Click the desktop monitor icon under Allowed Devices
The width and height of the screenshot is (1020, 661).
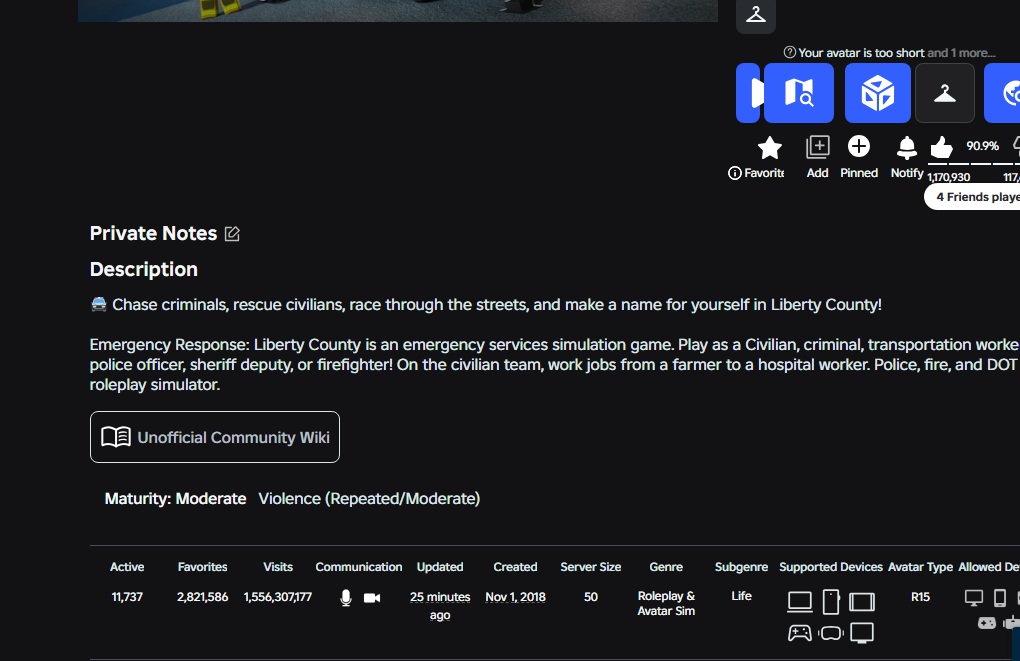click(x=974, y=598)
